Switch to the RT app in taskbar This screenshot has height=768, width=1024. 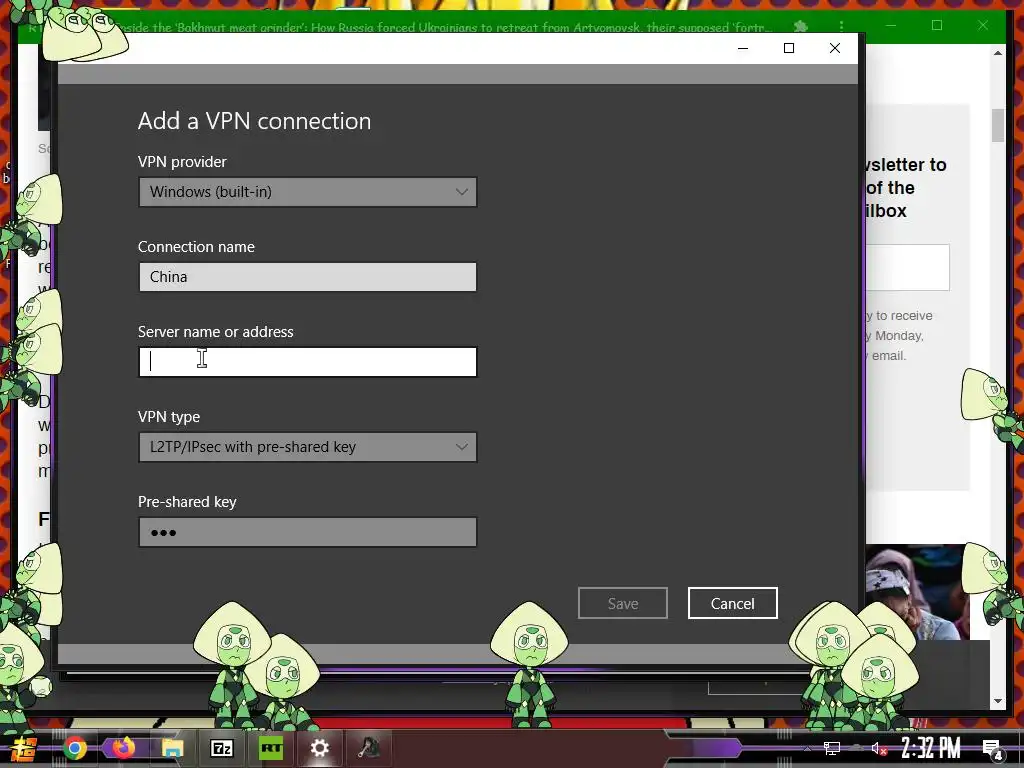(x=271, y=748)
